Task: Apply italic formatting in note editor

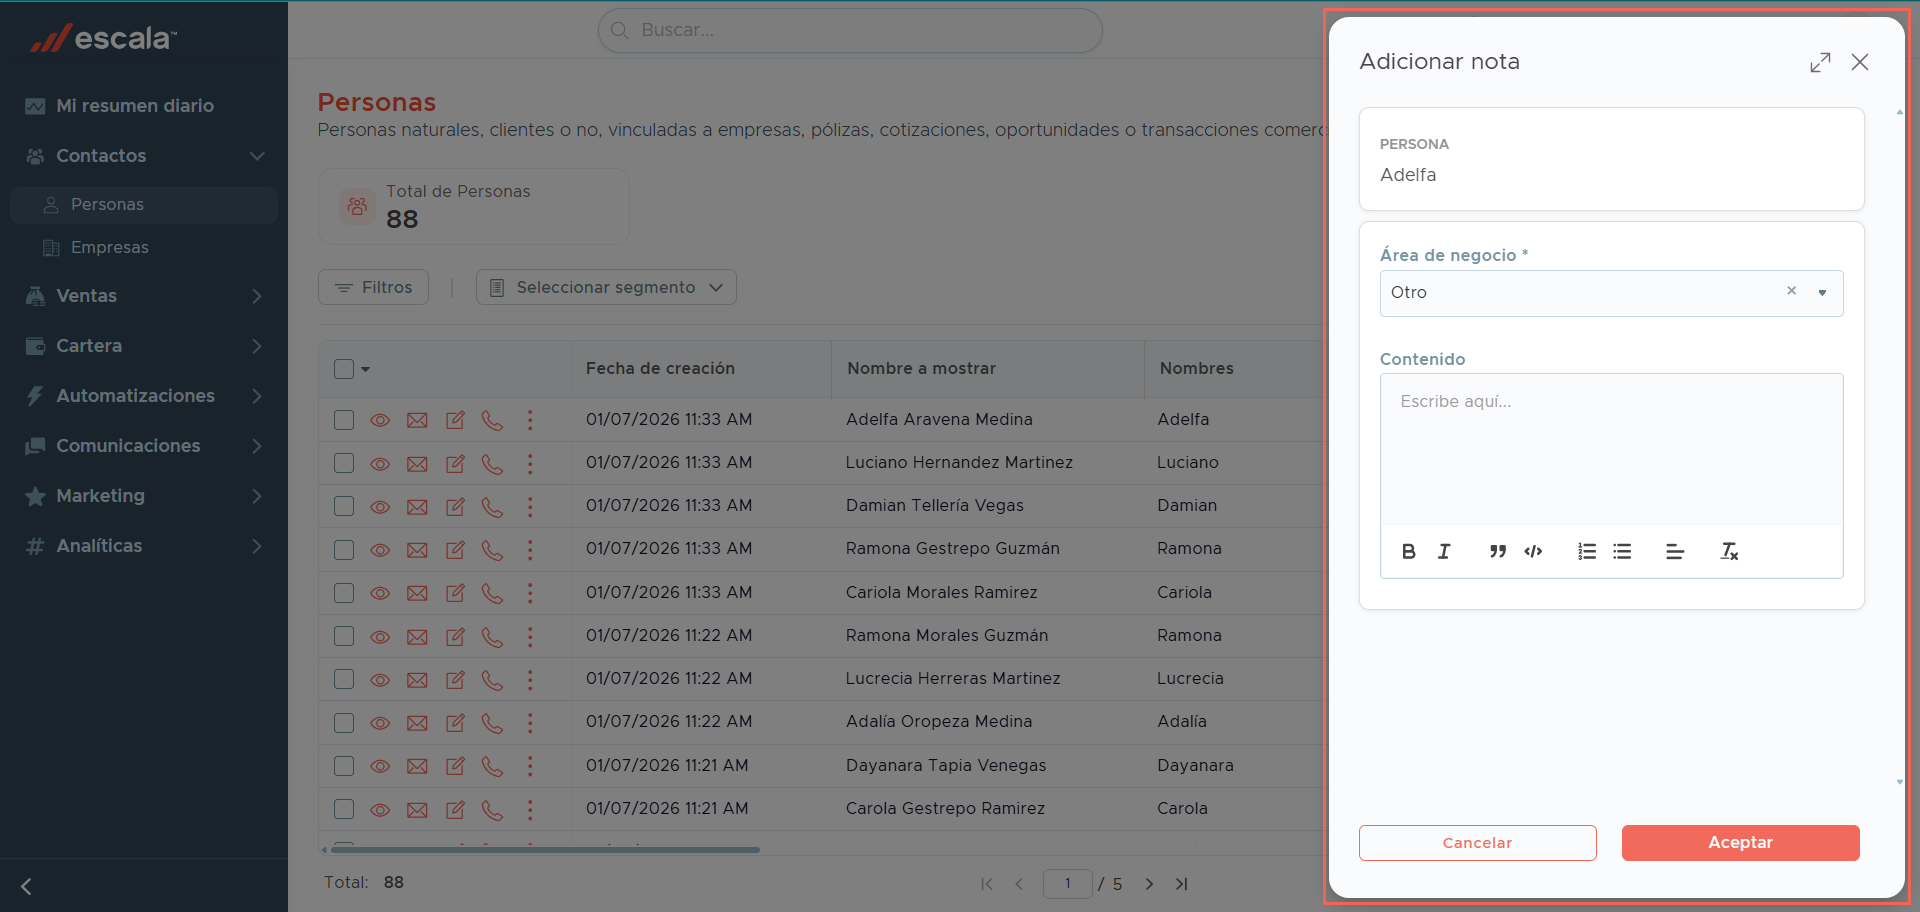Action: 1444,551
